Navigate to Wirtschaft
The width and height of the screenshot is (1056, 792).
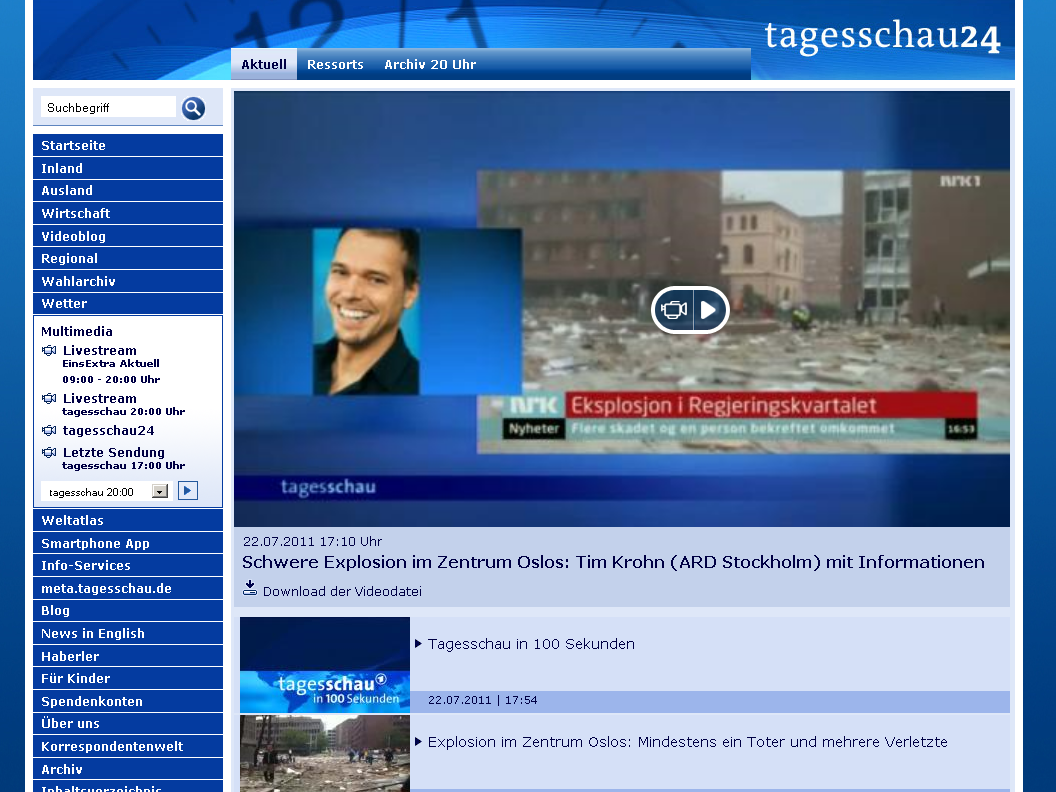(x=128, y=213)
